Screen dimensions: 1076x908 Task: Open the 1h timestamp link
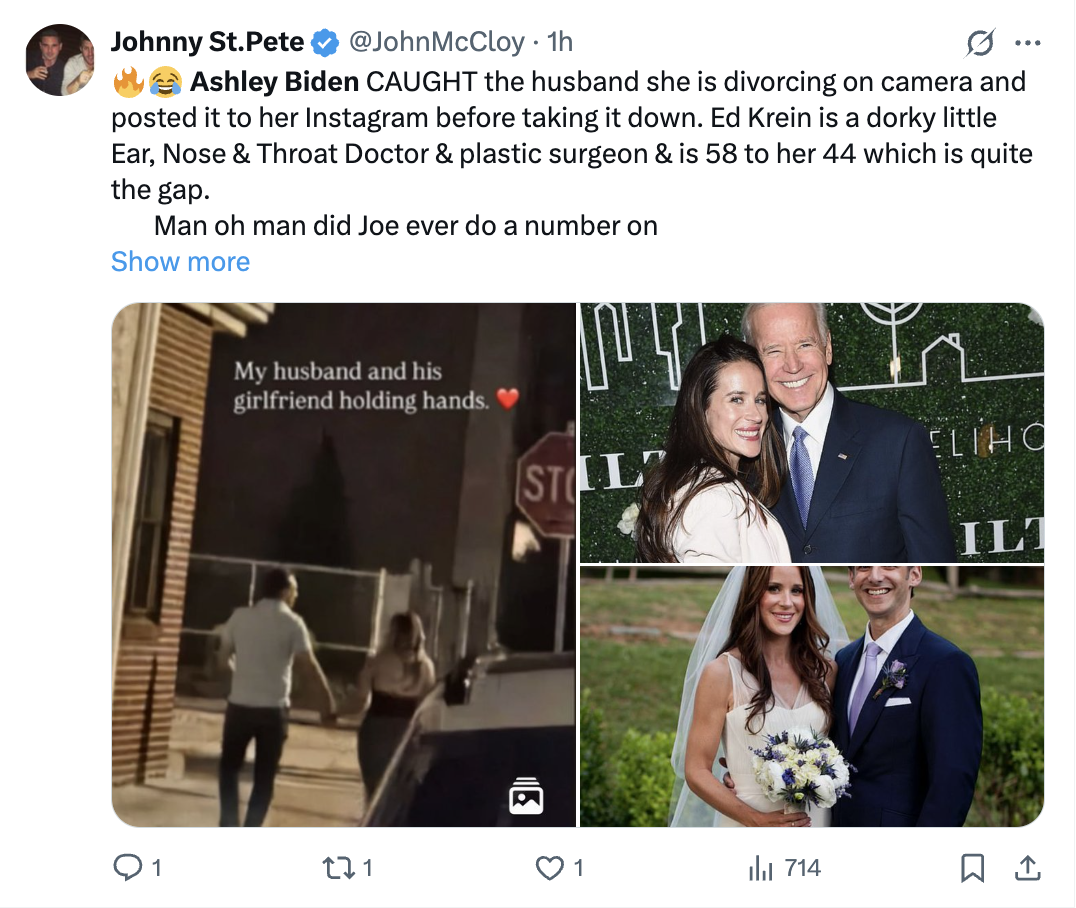560,42
